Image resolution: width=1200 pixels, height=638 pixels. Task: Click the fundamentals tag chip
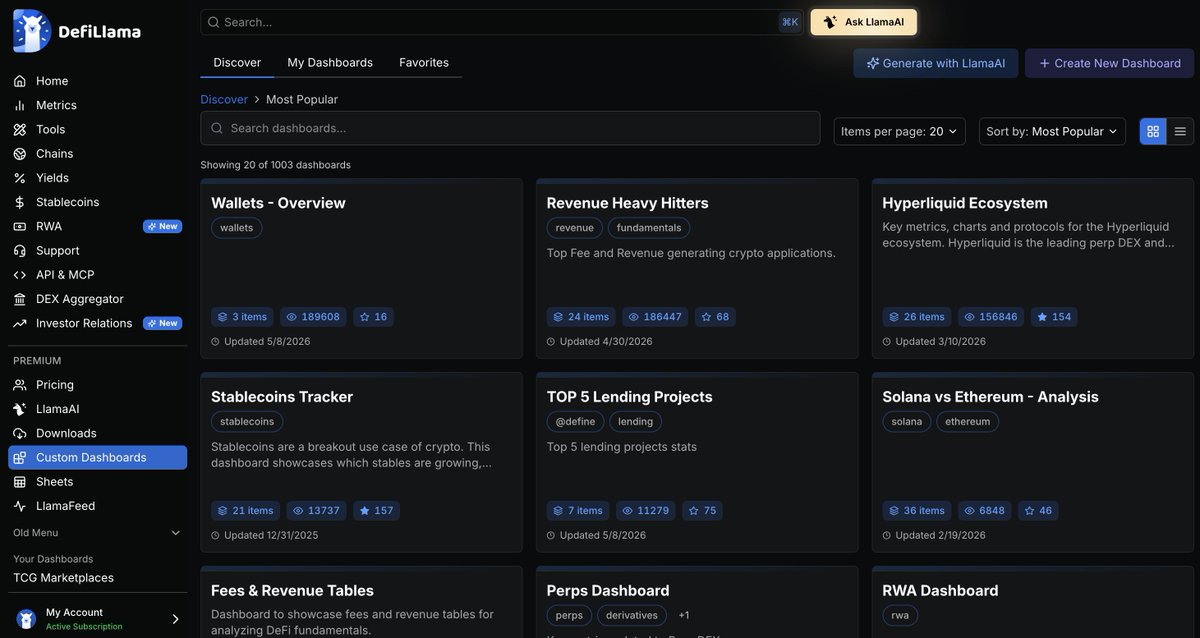click(649, 228)
